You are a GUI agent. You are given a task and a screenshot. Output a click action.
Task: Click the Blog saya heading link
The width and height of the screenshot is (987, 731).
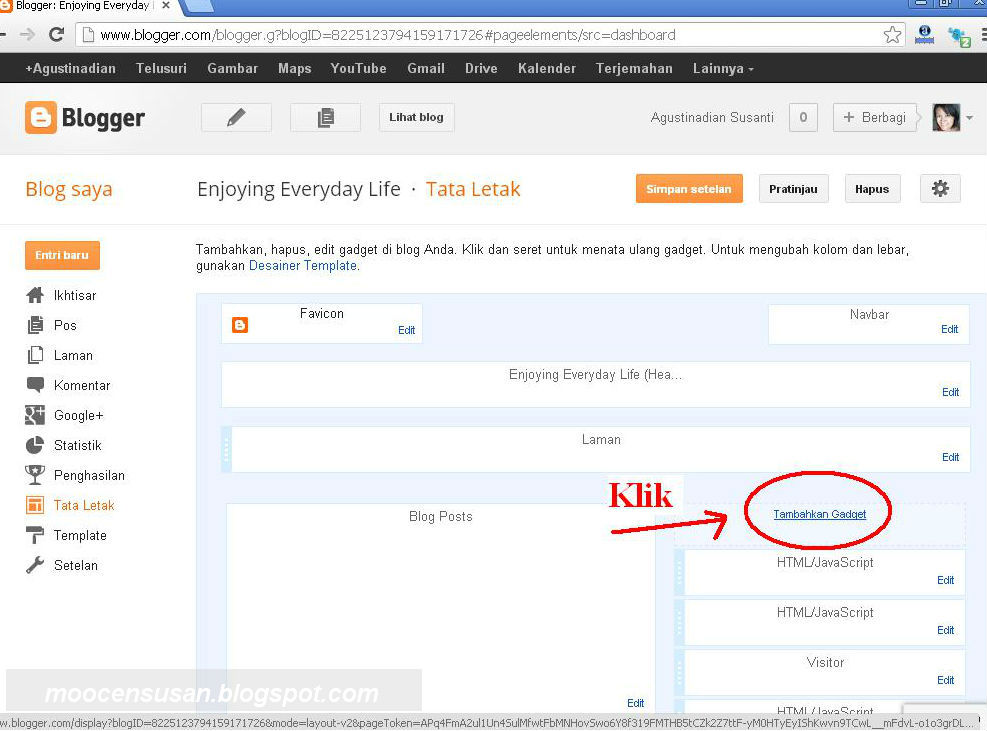[x=69, y=189]
